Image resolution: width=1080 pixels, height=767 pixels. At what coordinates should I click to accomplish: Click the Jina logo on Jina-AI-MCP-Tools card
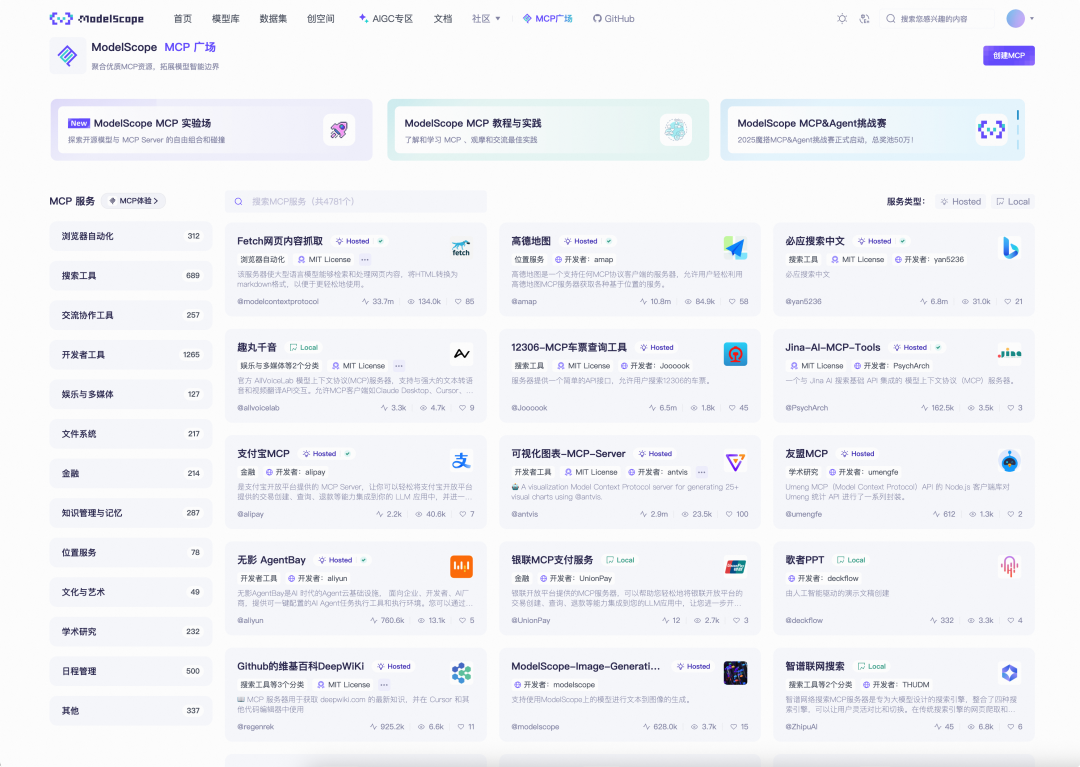[x=1010, y=354]
